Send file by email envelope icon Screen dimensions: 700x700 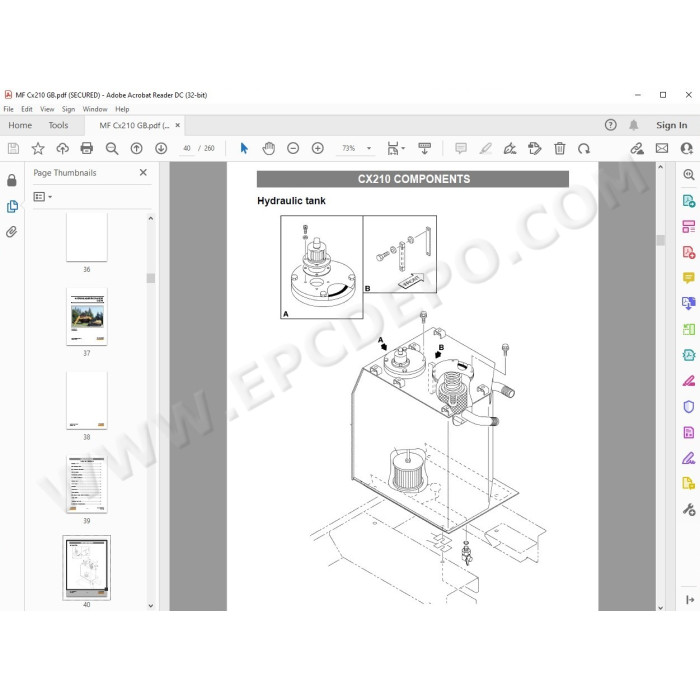tap(662, 148)
